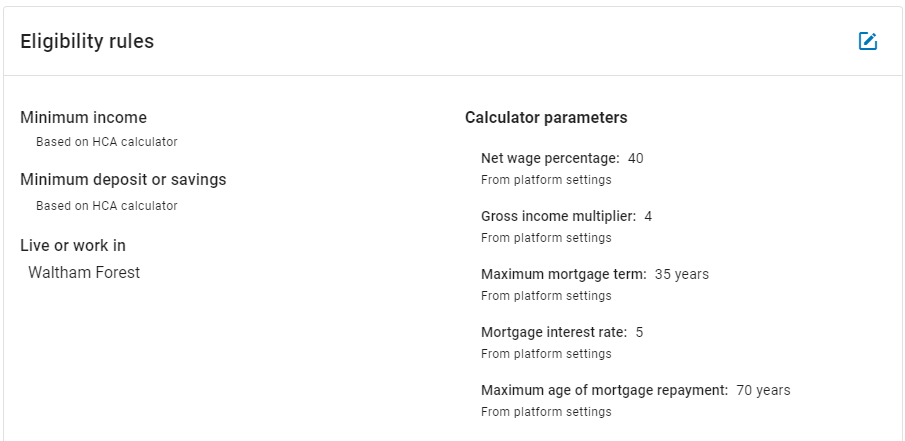Select the 35 years mortgage term value
This screenshot has width=905, height=441.
click(x=682, y=274)
